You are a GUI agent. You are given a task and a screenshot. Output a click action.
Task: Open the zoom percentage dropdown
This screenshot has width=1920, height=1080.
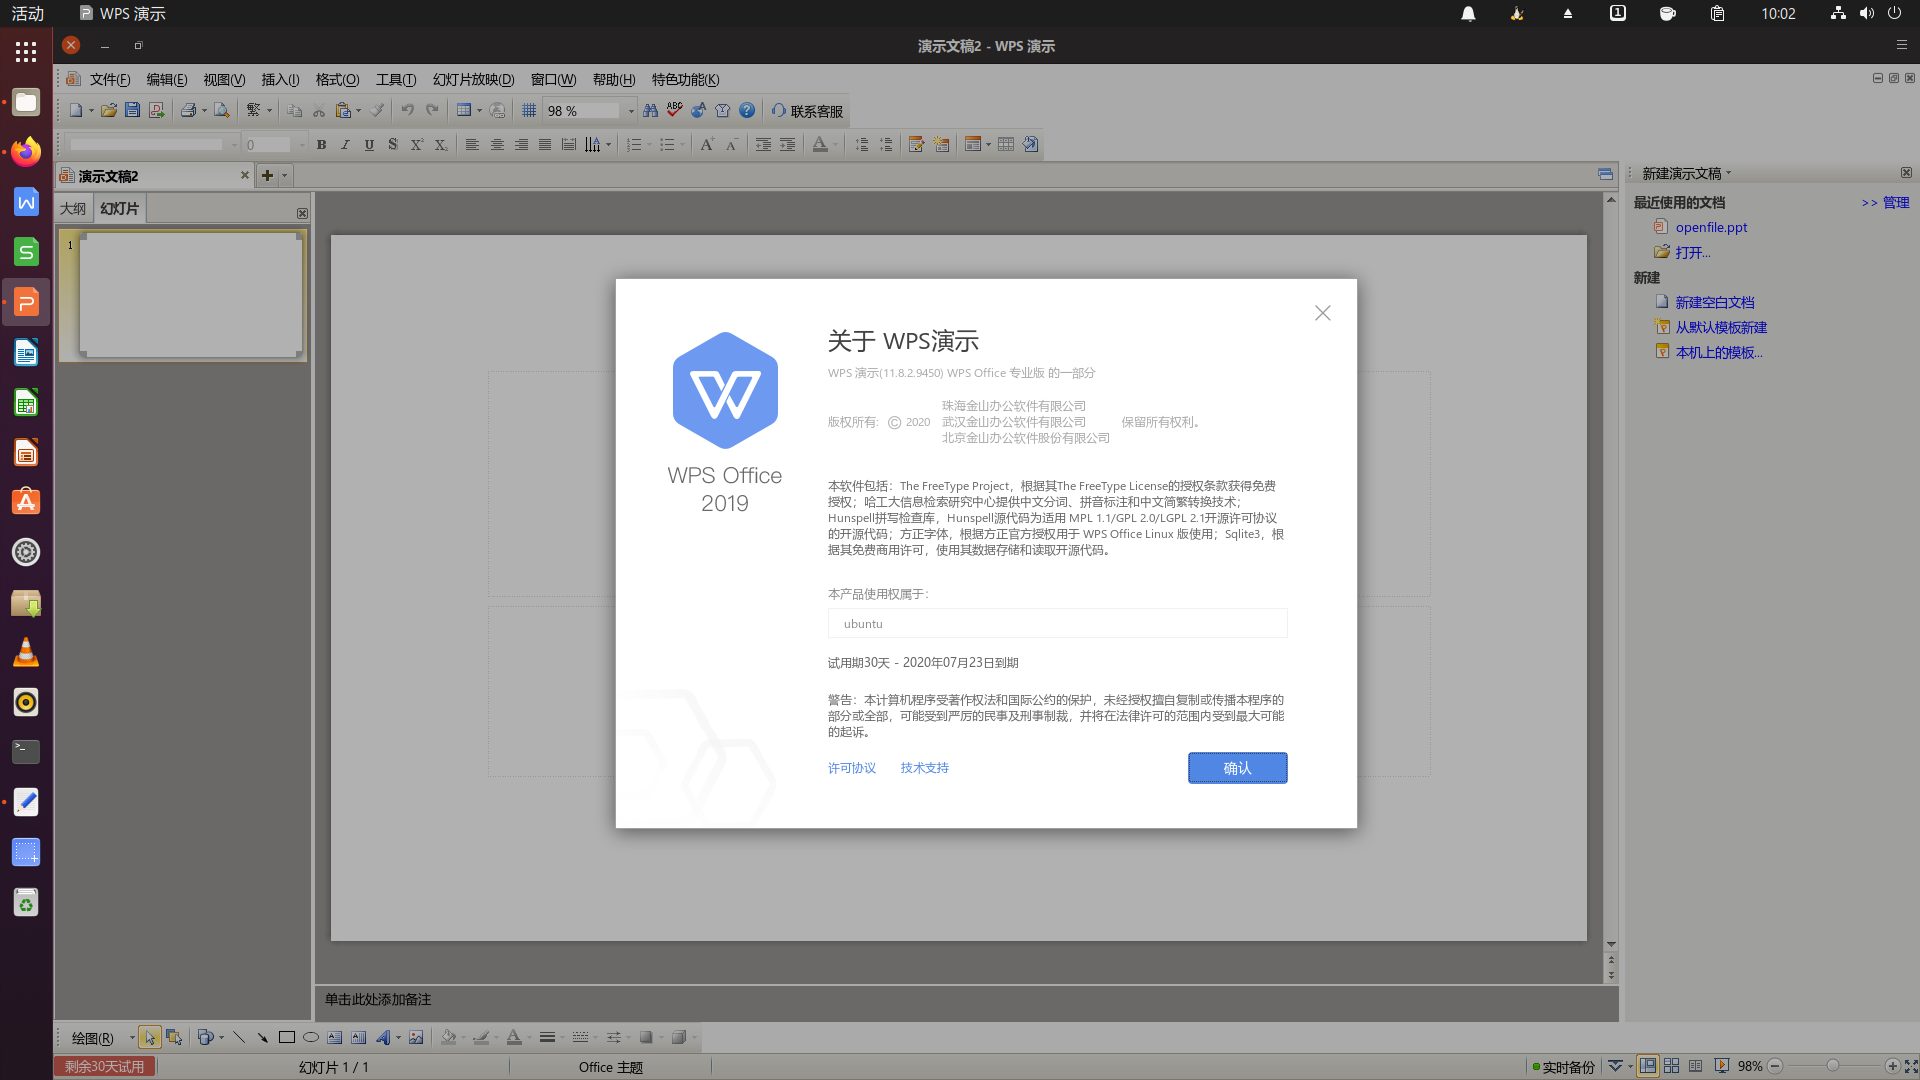[x=631, y=111]
